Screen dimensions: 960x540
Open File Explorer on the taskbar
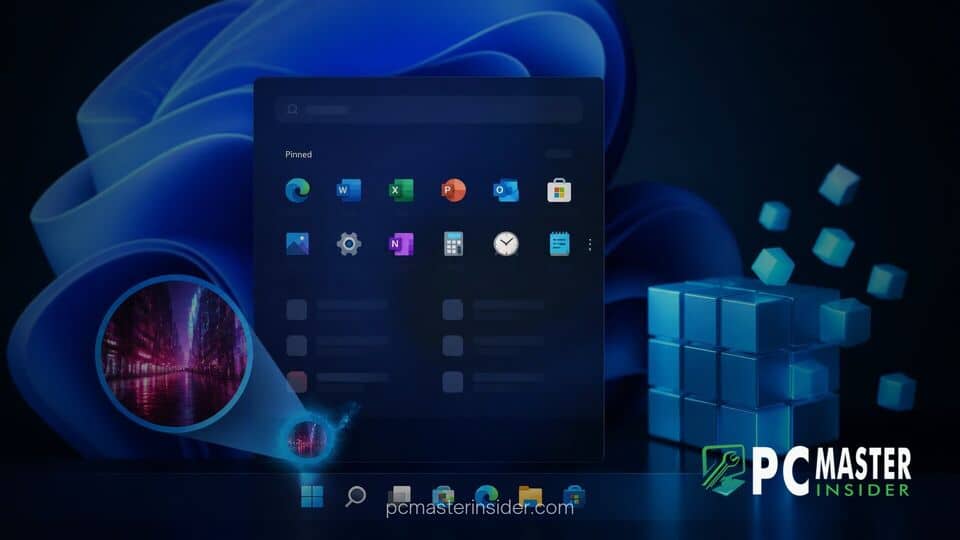pyautogui.click(x=530, y=495)
